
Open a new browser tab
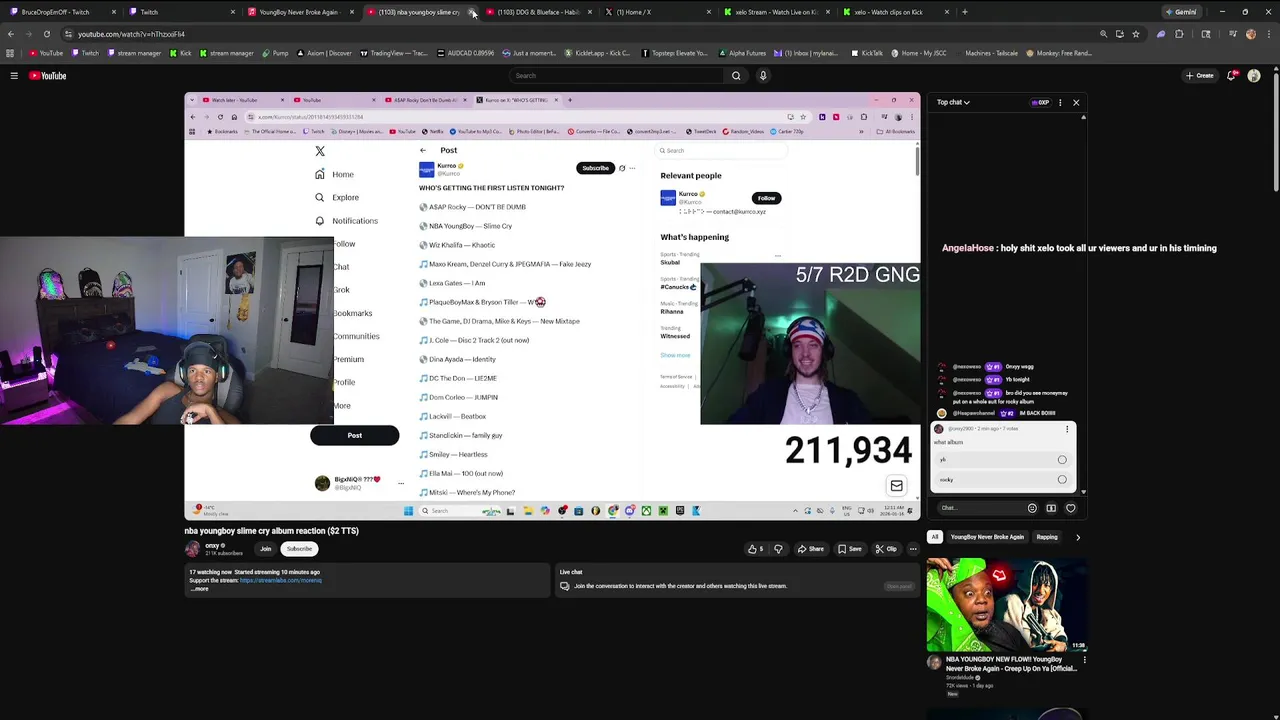point(965,12)
